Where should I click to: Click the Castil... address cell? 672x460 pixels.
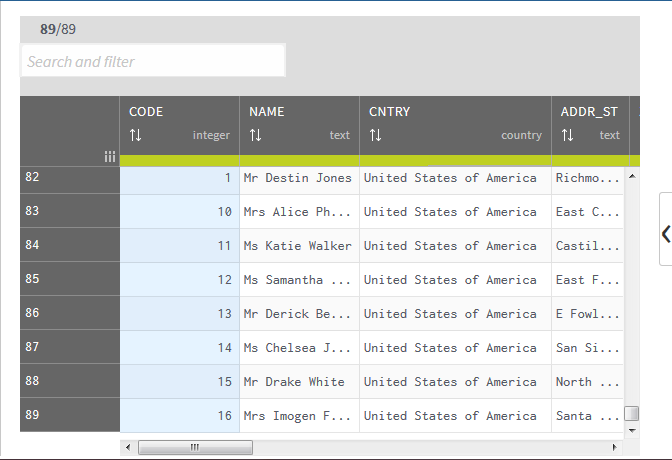coord(587,245)
